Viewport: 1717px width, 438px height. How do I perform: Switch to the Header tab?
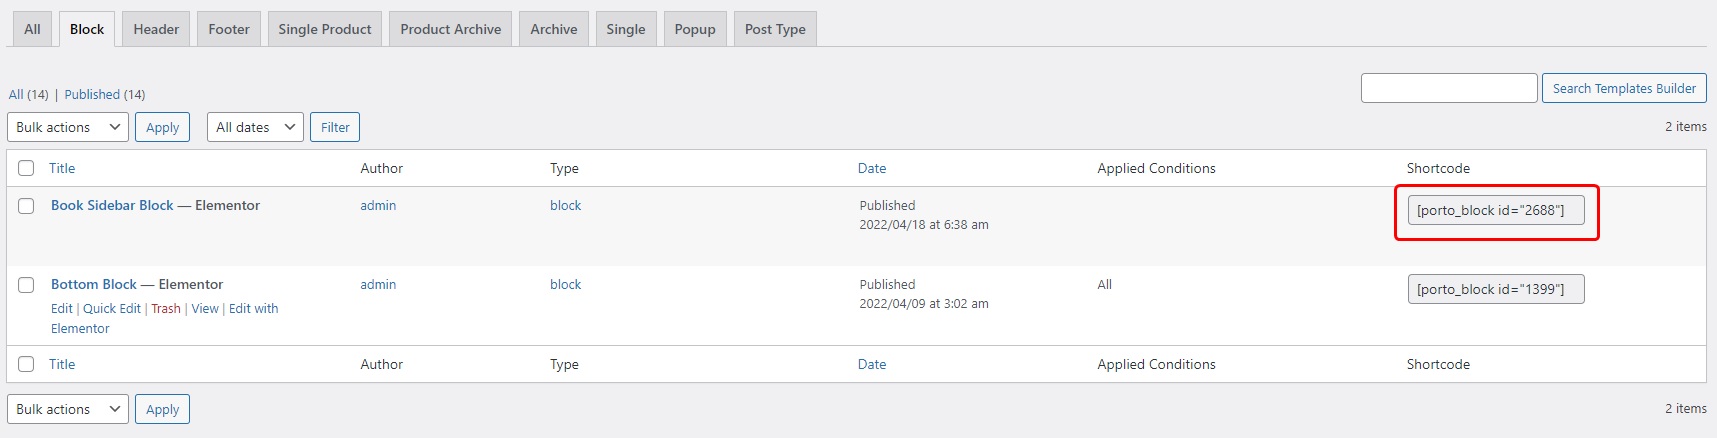[x=156, y=29]
